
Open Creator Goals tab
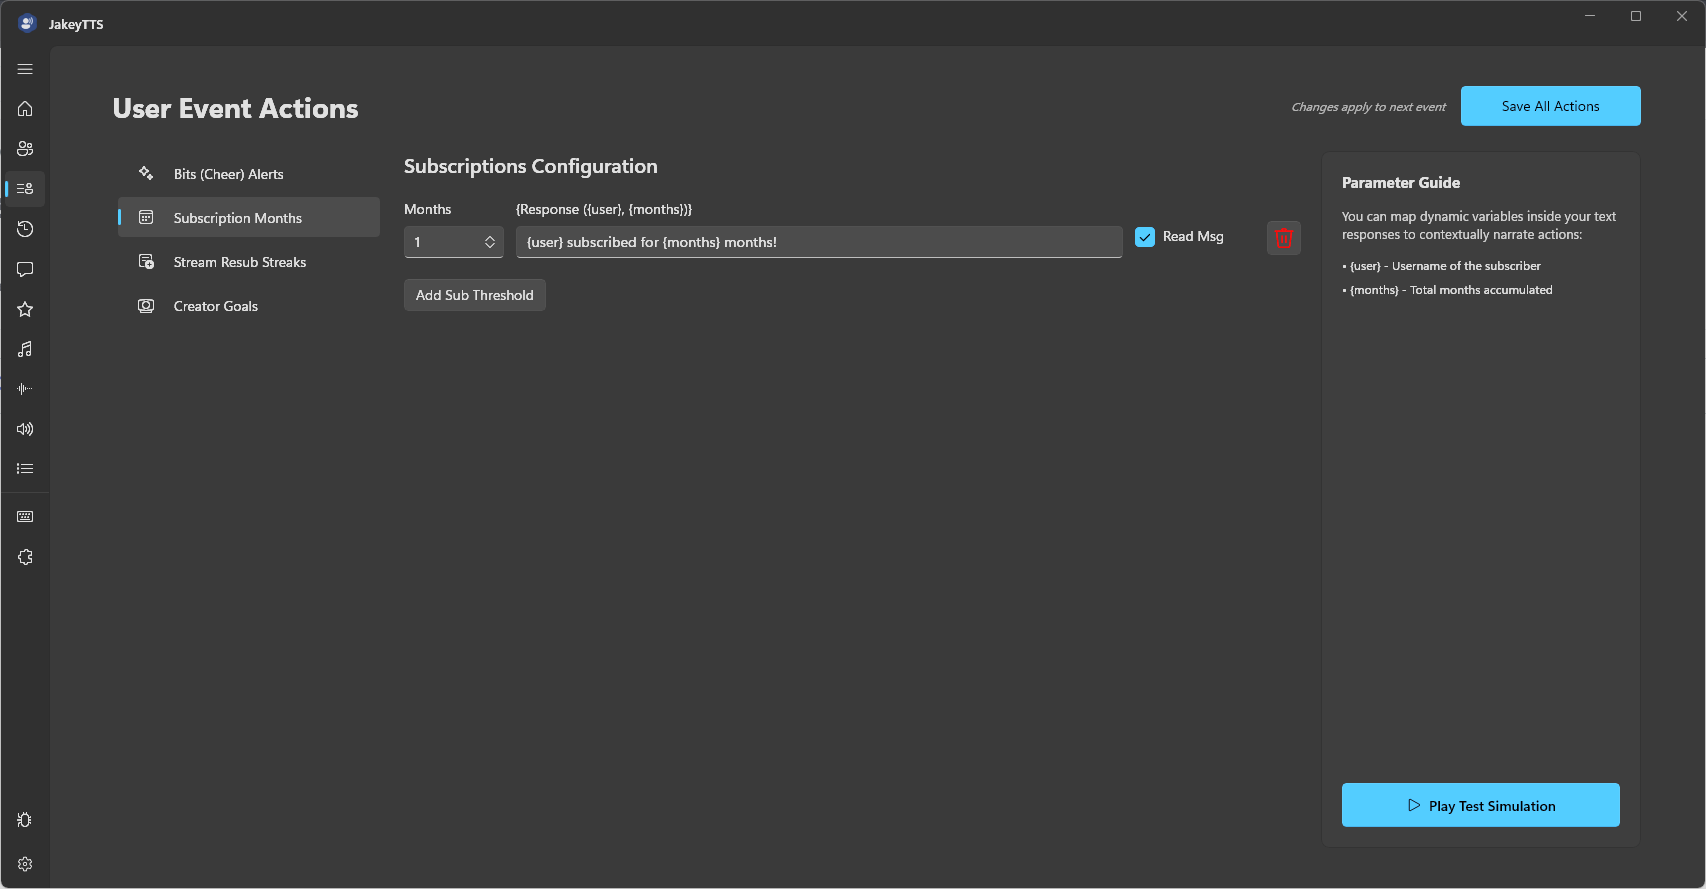pos(249,306)
